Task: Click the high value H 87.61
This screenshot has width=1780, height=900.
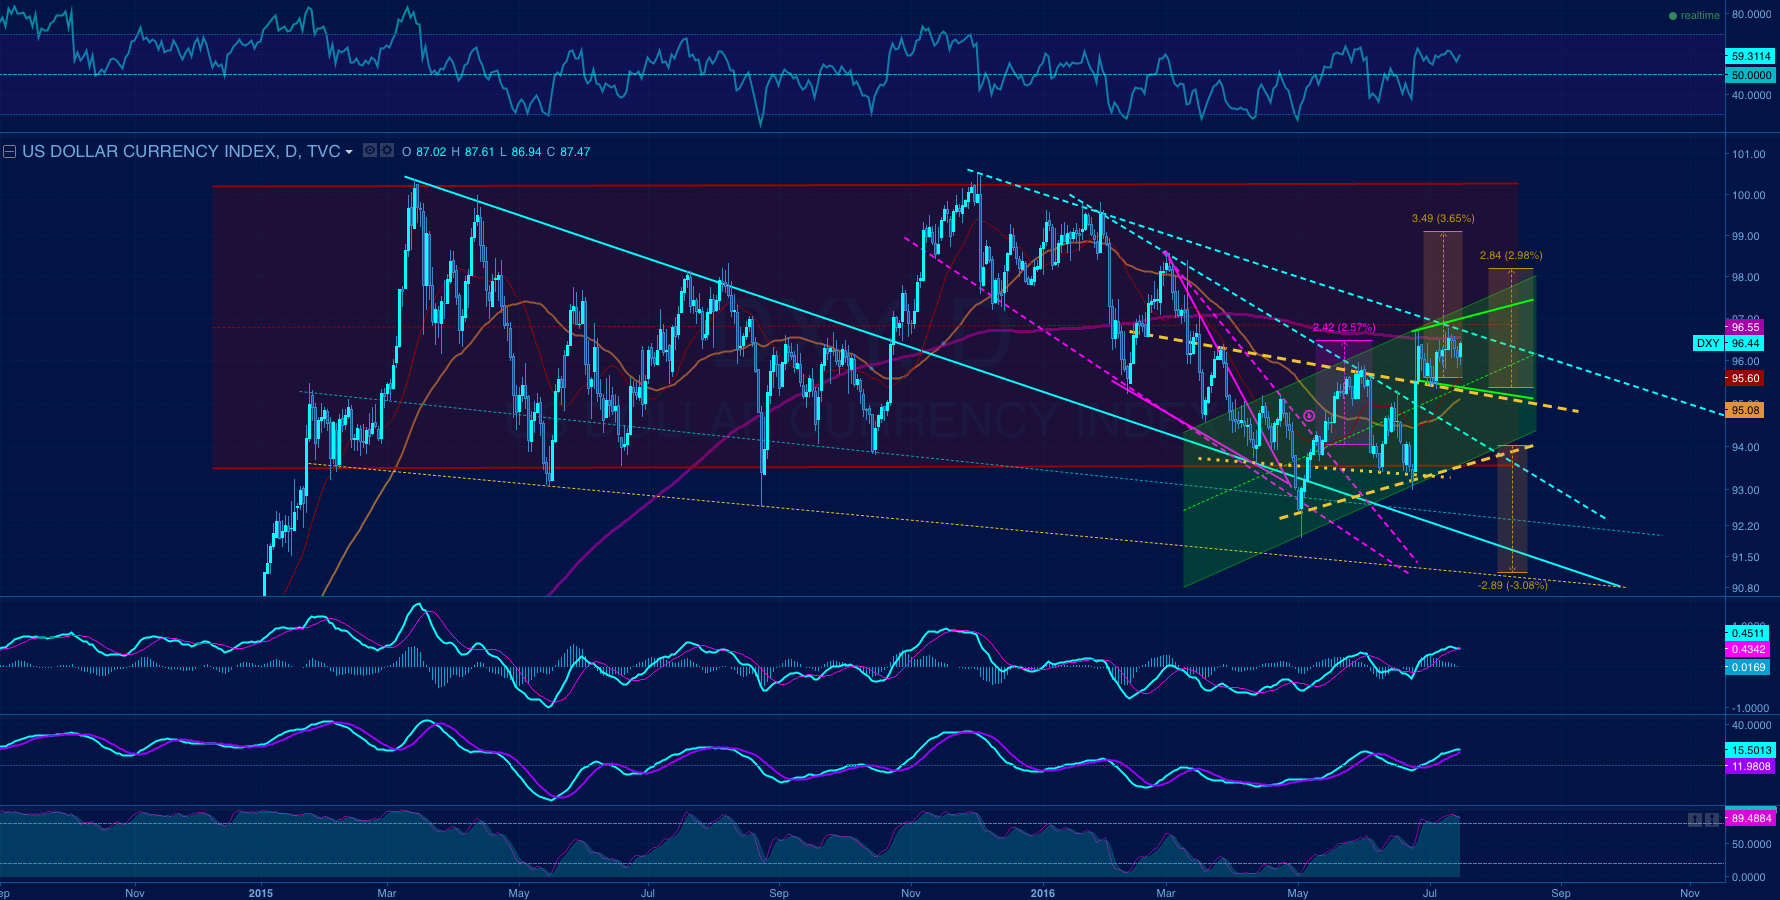Action: pos(473,152)
